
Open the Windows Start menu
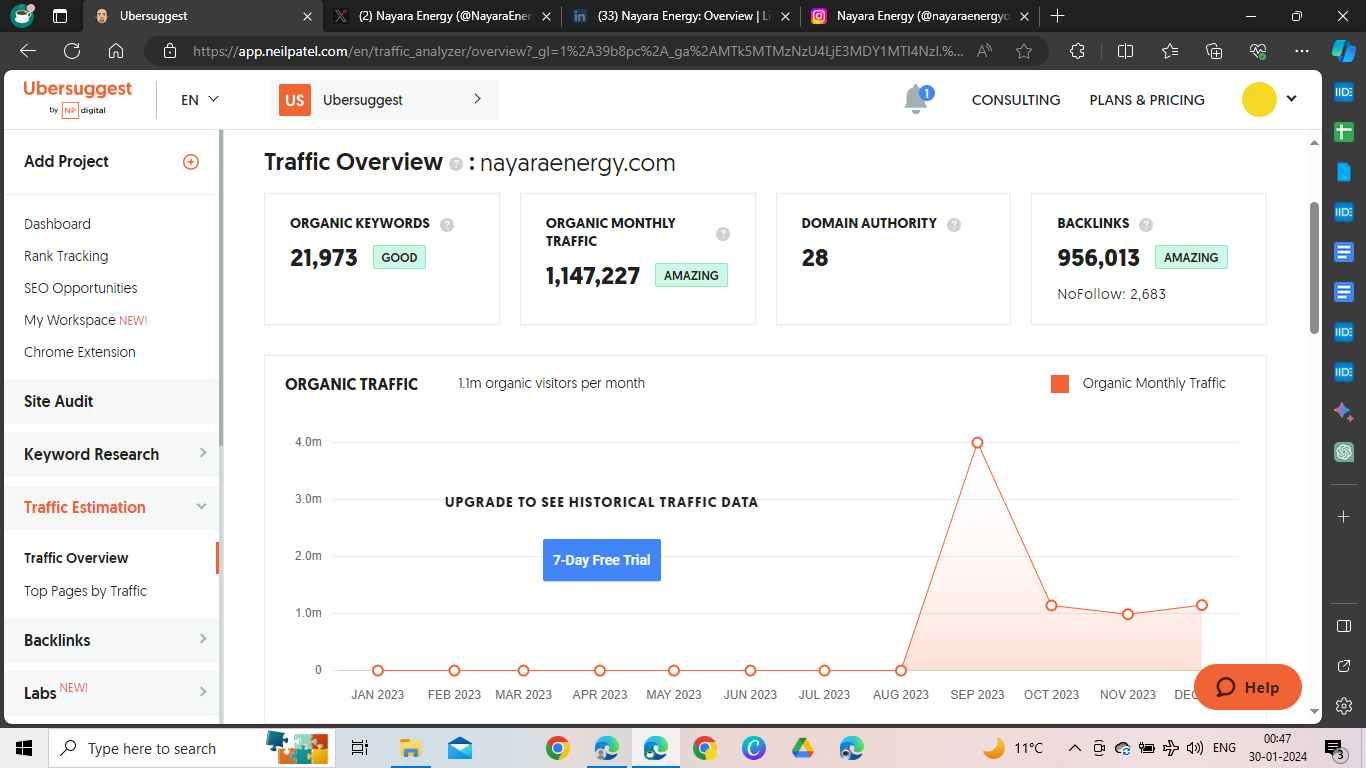coord(22,747)
